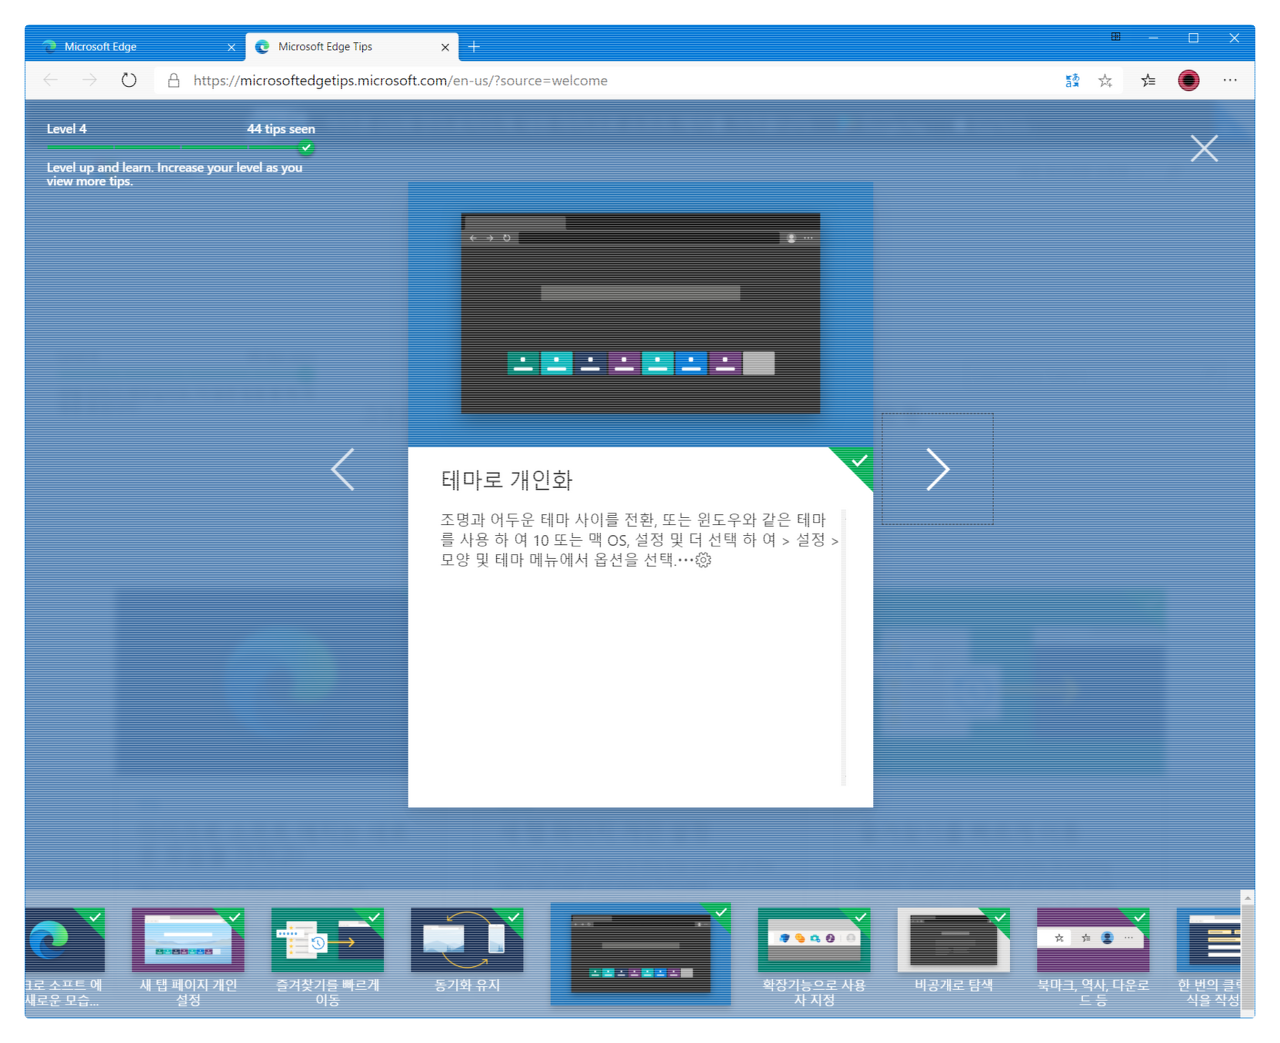Show the previous tip with left arrow

coord(343,469)
